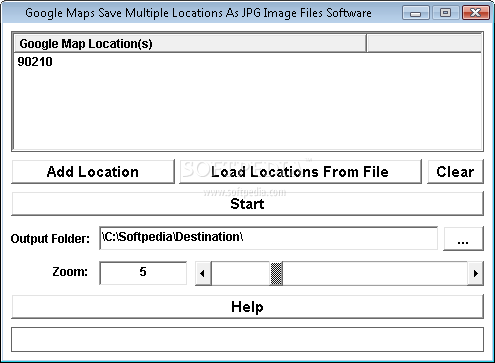The width and height of the screenshot is (495, 363).
Task: Maximize the application window
Action: pyautogui.click(x=446, y=13)
